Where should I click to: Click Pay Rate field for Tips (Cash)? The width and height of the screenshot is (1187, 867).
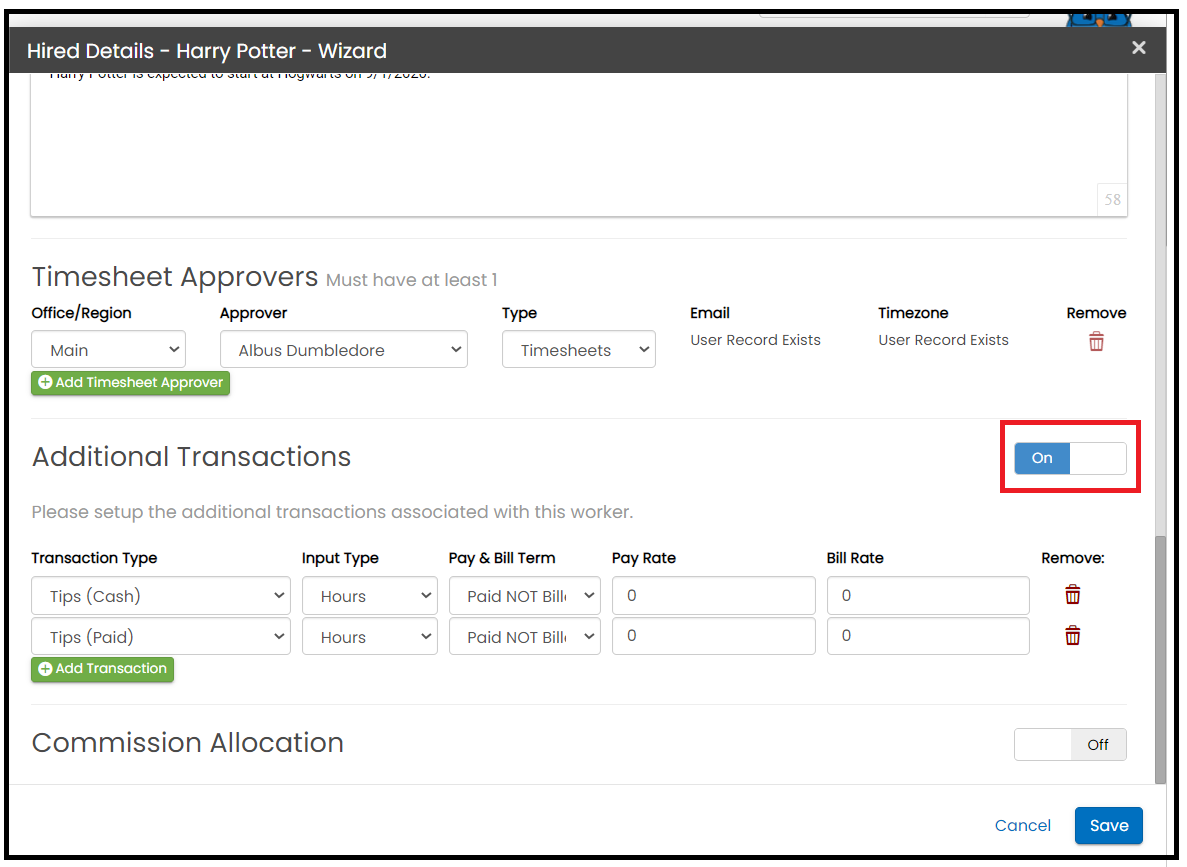click(x=713, y=596)
